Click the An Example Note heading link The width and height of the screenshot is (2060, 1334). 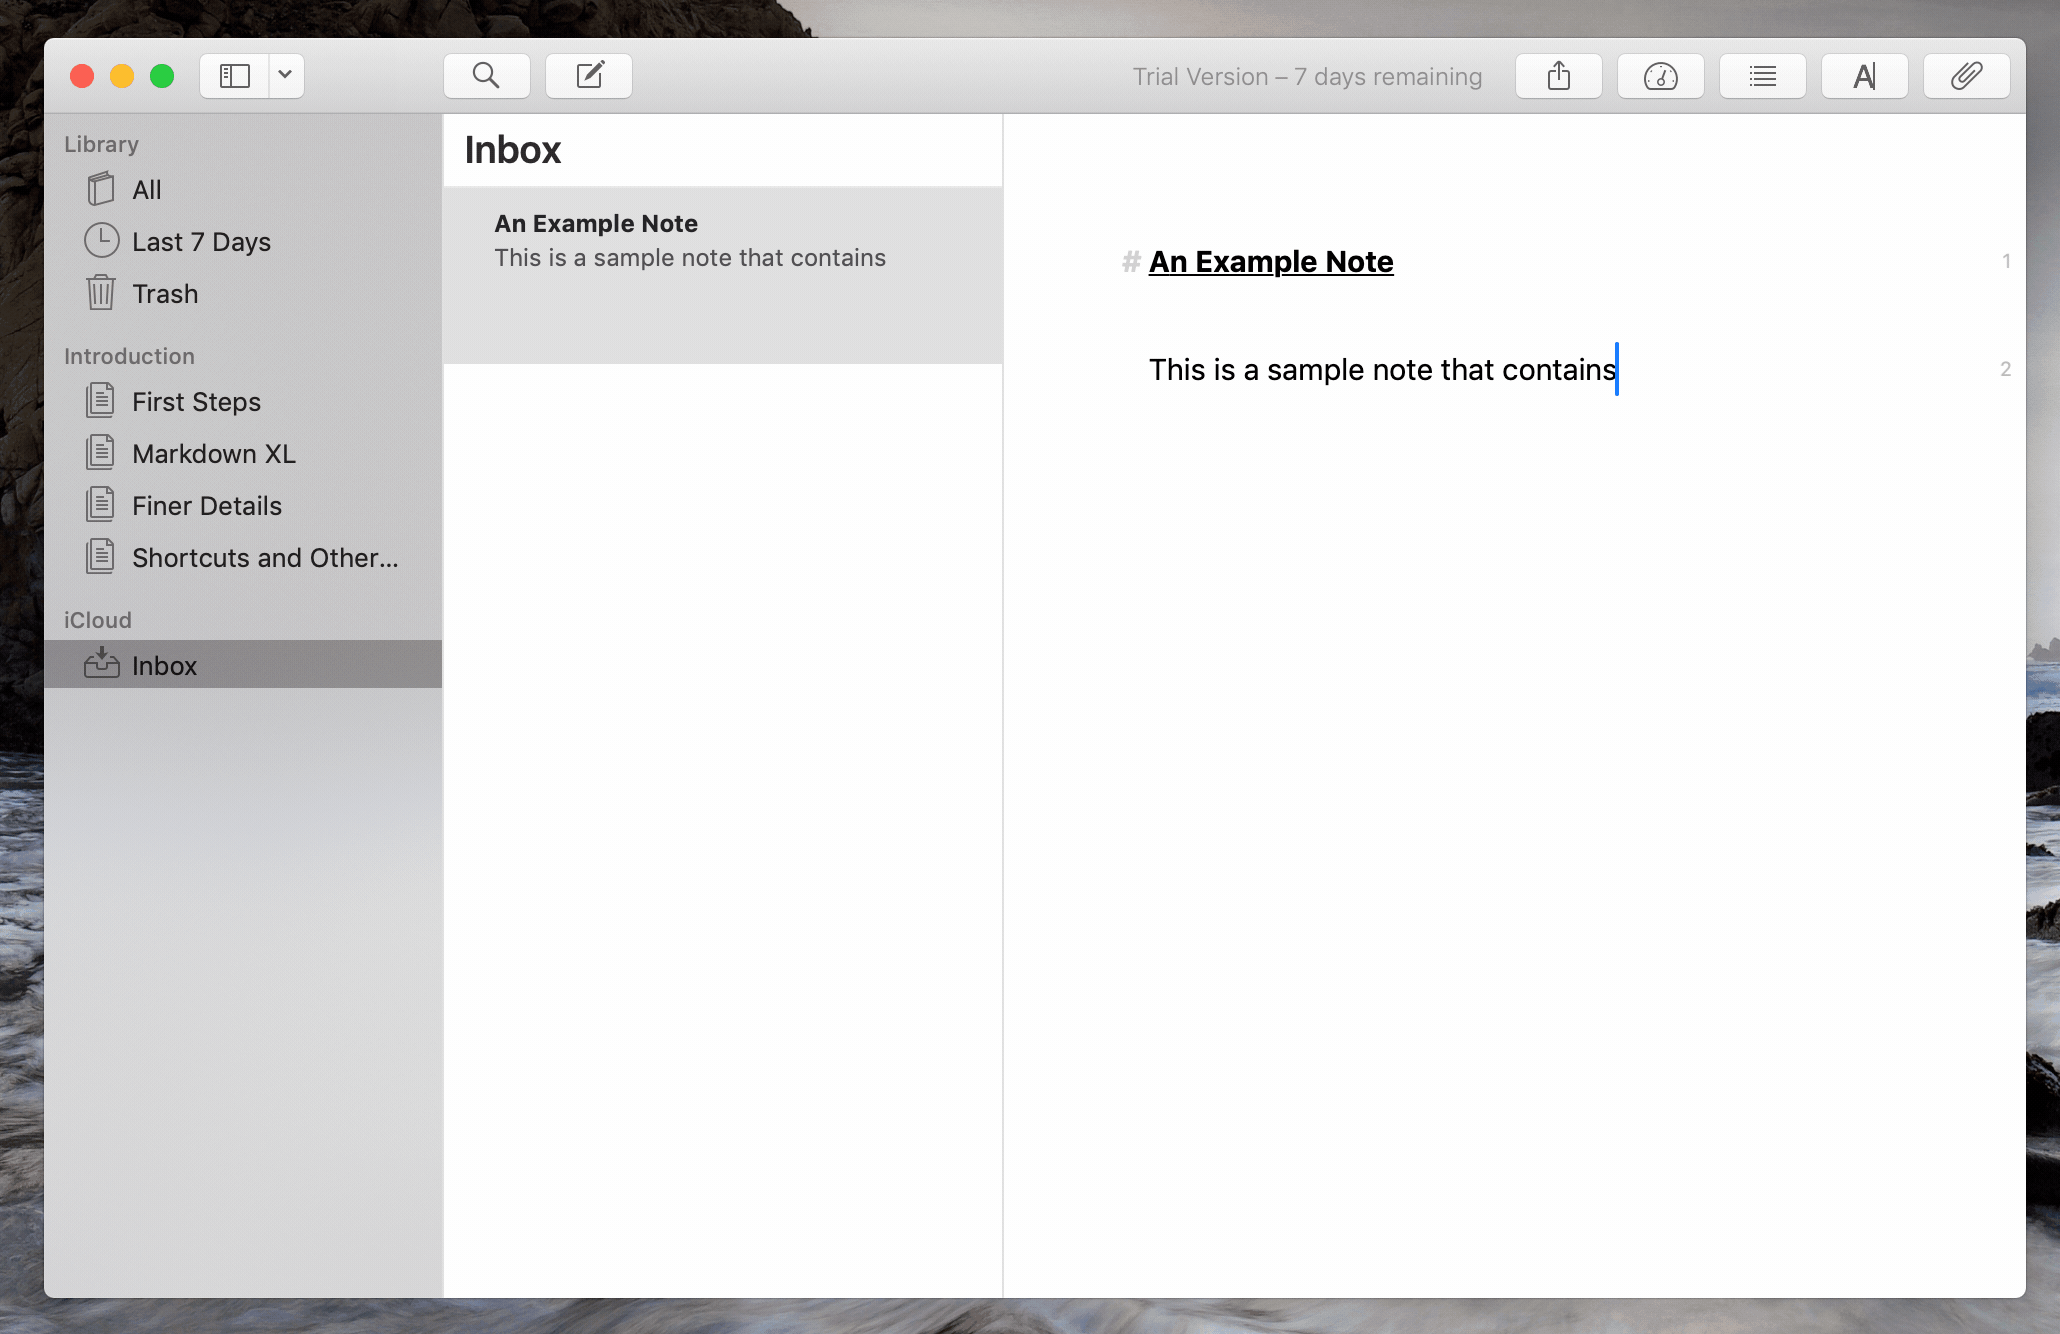1270,262
